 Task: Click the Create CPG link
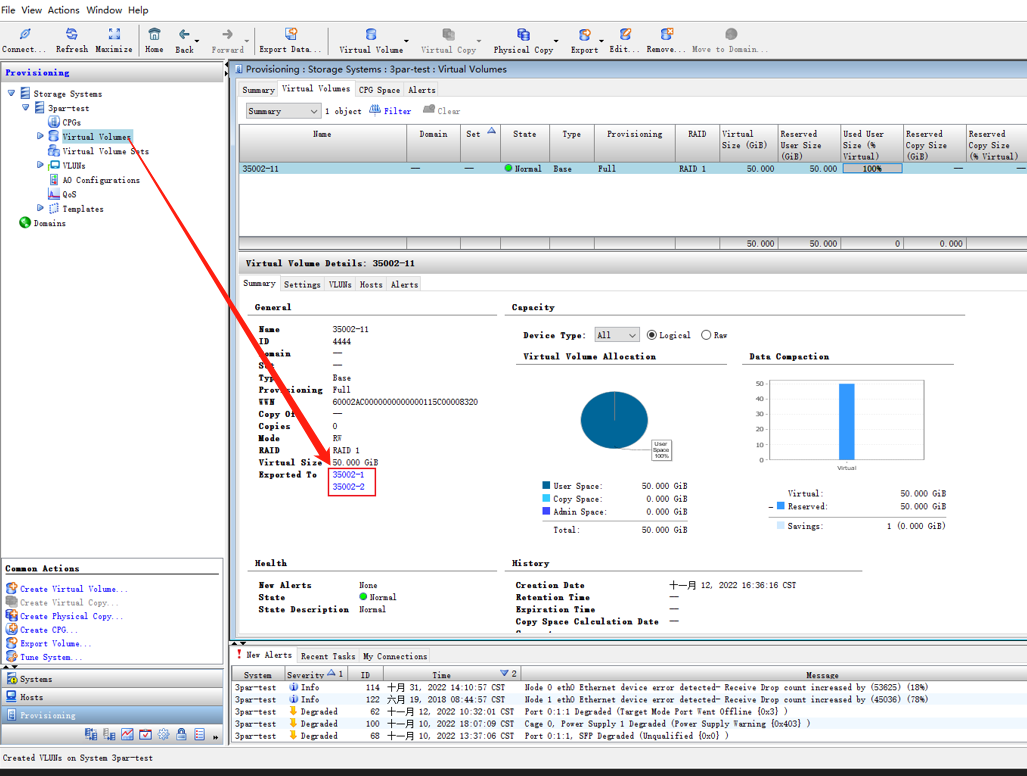click(x=48, y=629)
